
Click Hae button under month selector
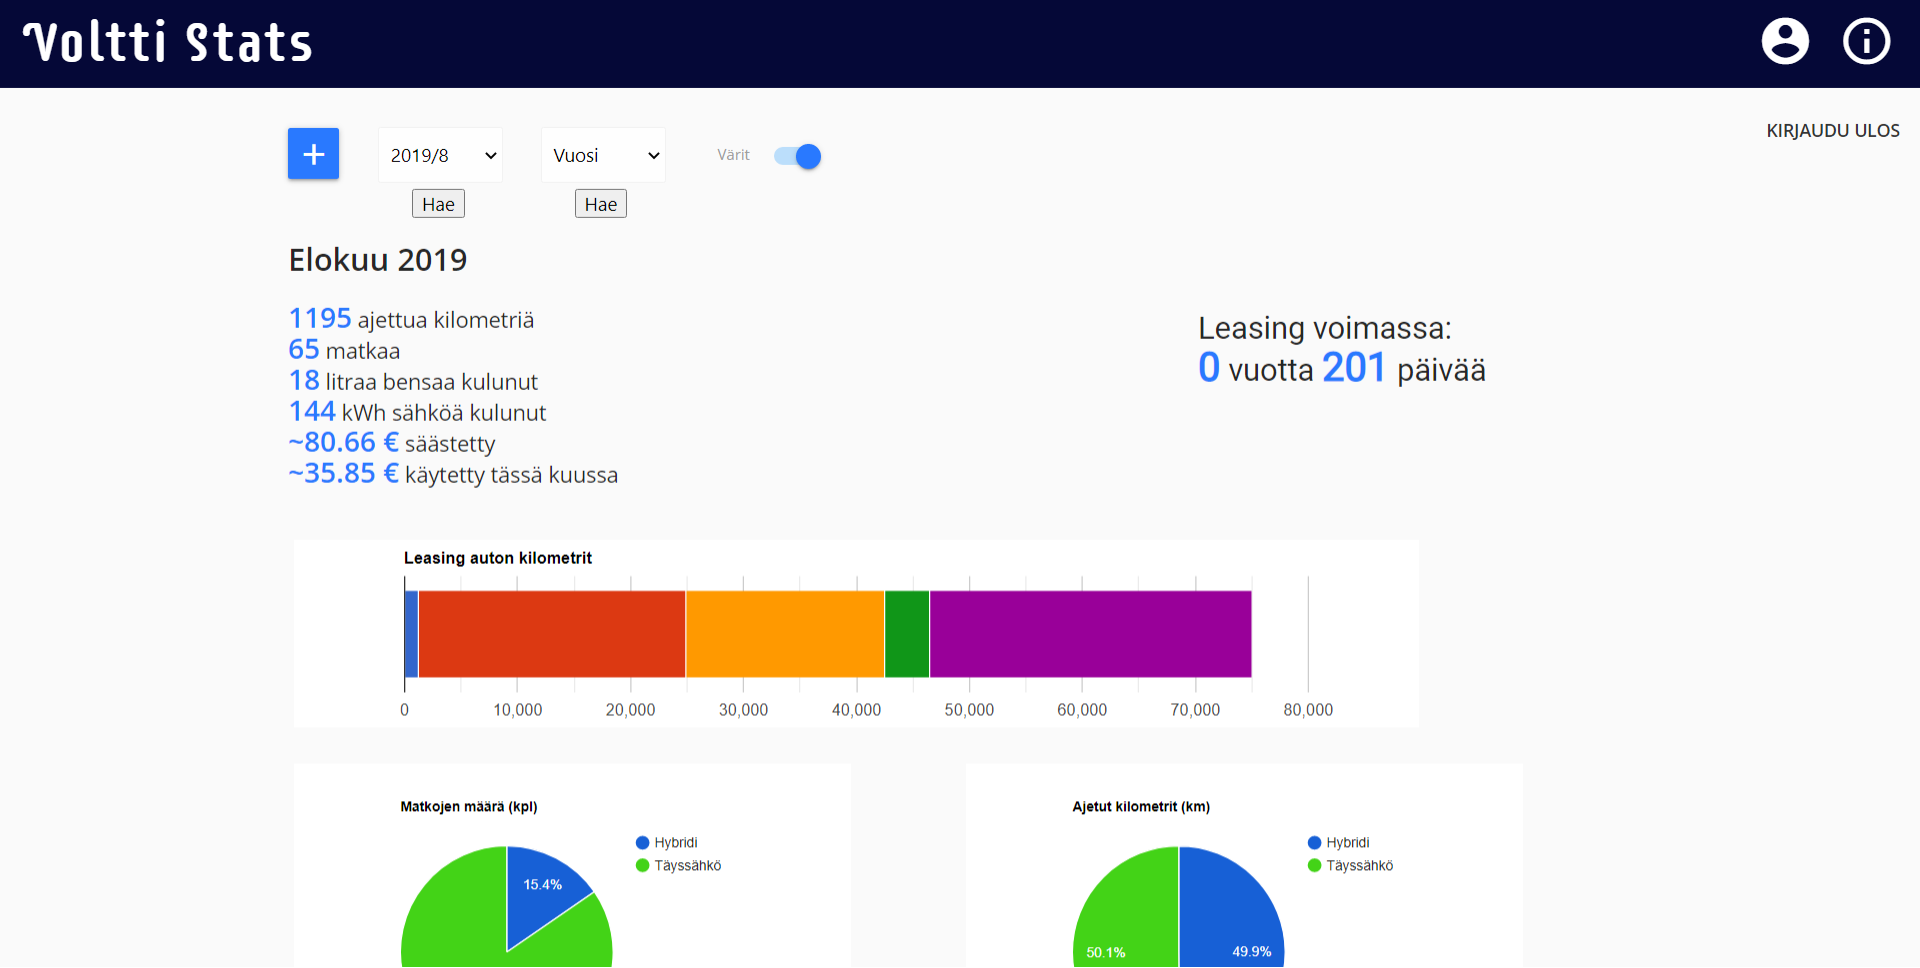438,204
